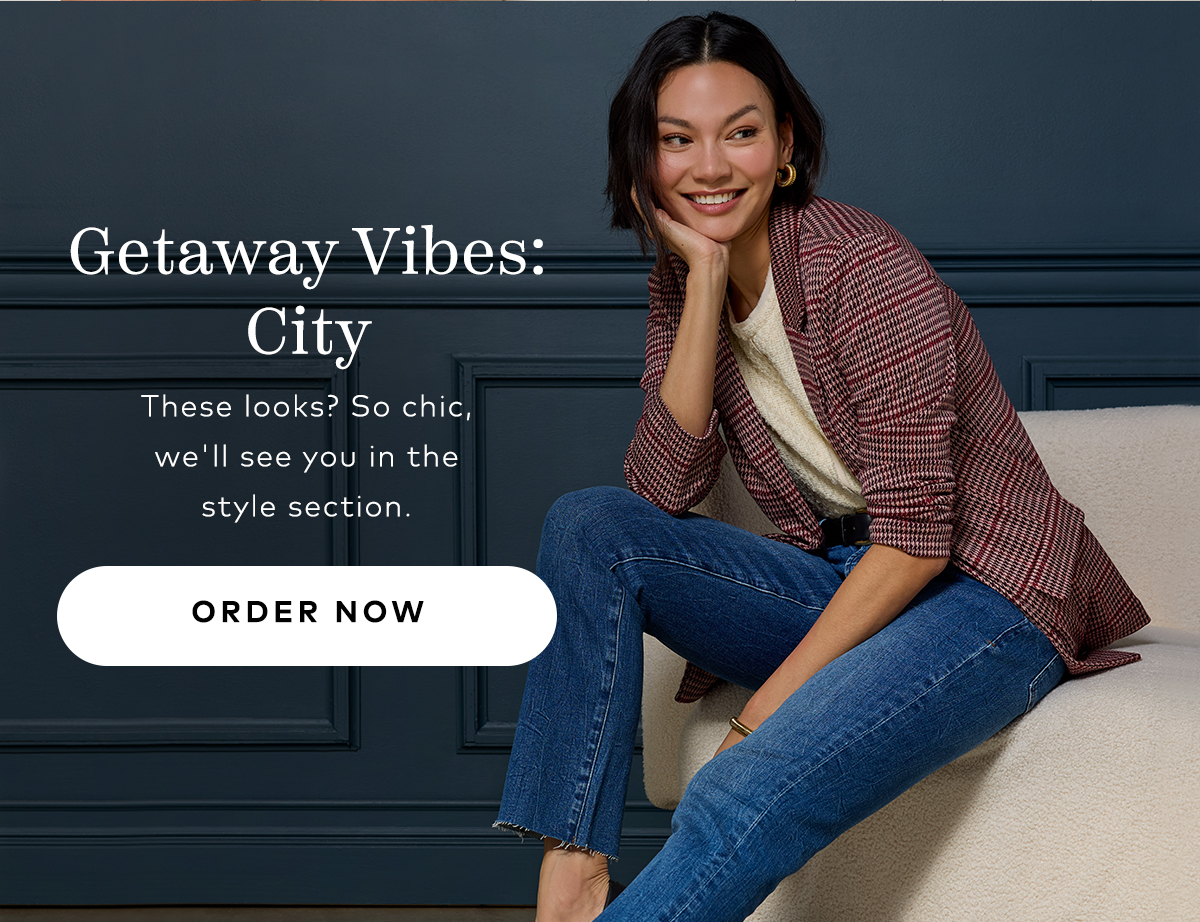
Task: Click the 'These looks? So chic' line
Action: click(306, 408)
